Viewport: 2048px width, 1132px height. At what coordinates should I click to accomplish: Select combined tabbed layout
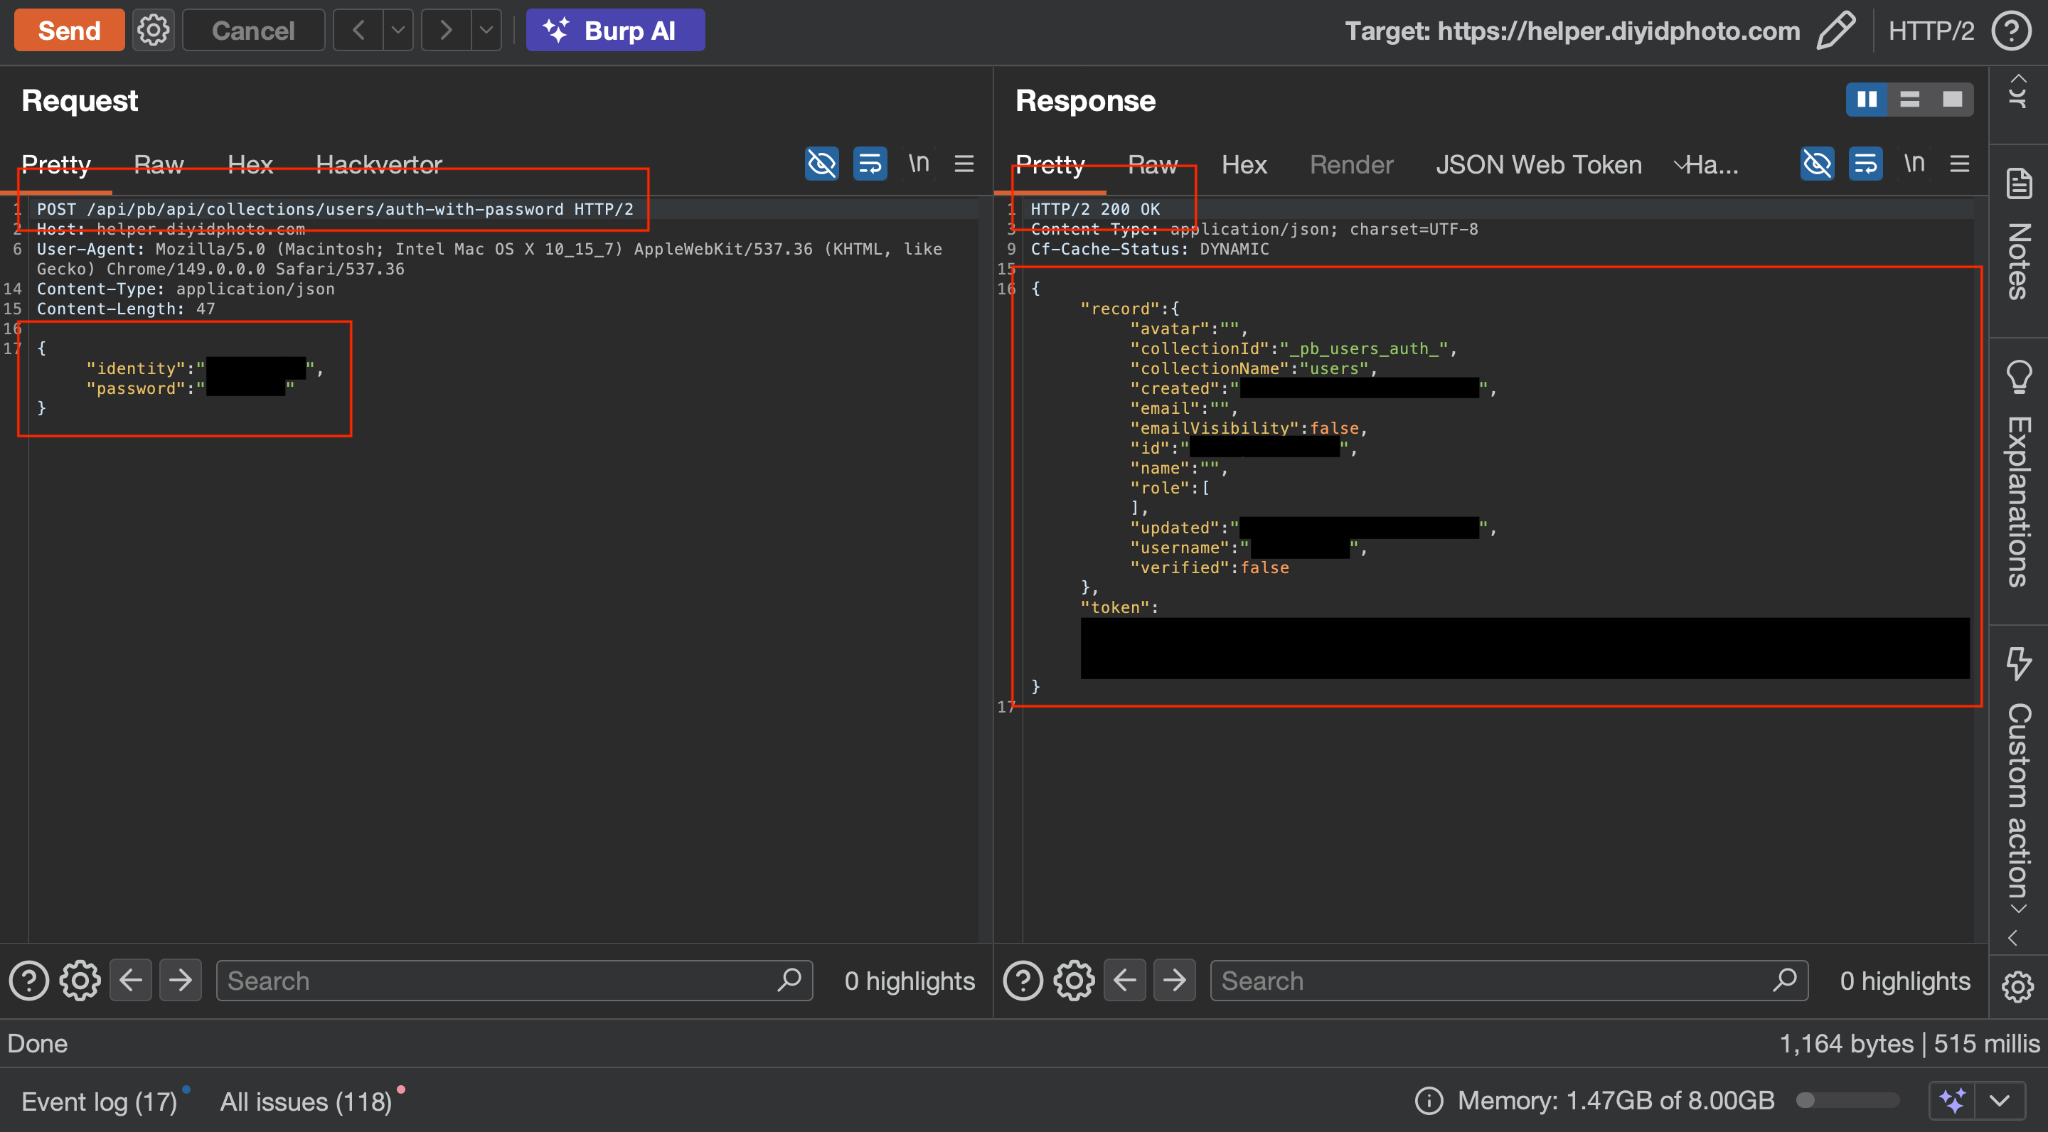coord(1953,99)
